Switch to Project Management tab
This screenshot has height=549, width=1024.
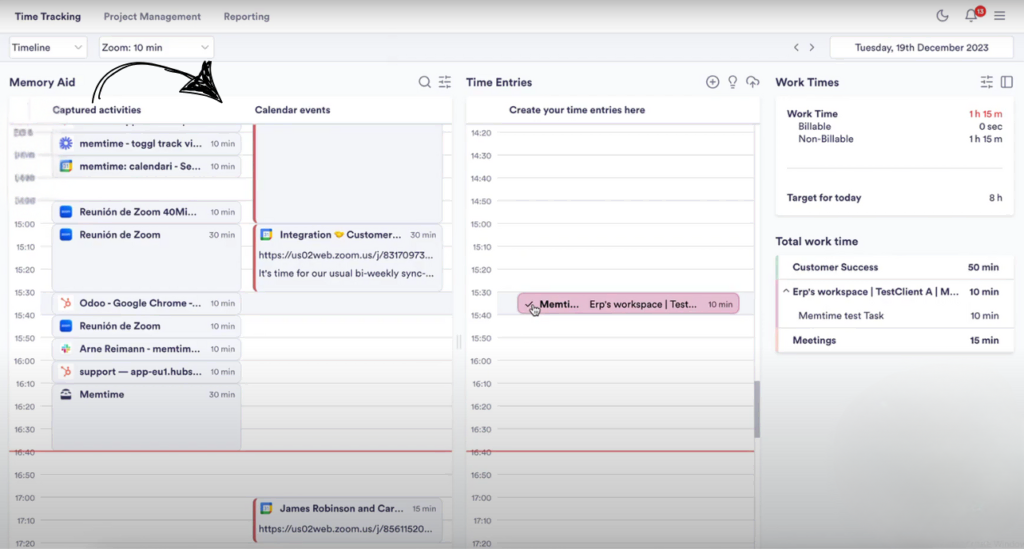[x=152, y=17]
